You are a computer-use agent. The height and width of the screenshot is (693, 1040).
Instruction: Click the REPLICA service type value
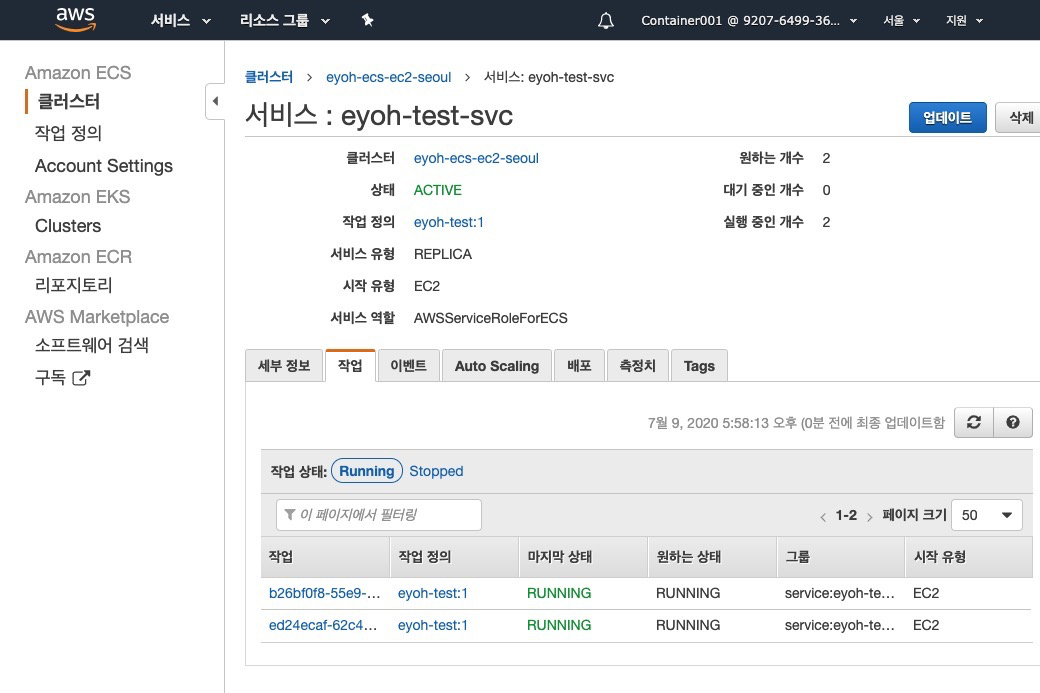tap(442, 254)
